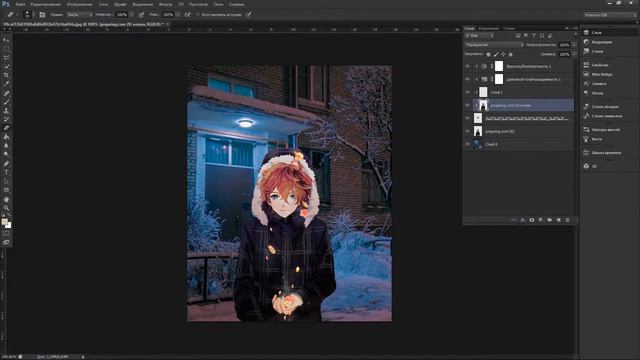Click the create new layer icon
640x360 pixels.
tap(558, 220)
